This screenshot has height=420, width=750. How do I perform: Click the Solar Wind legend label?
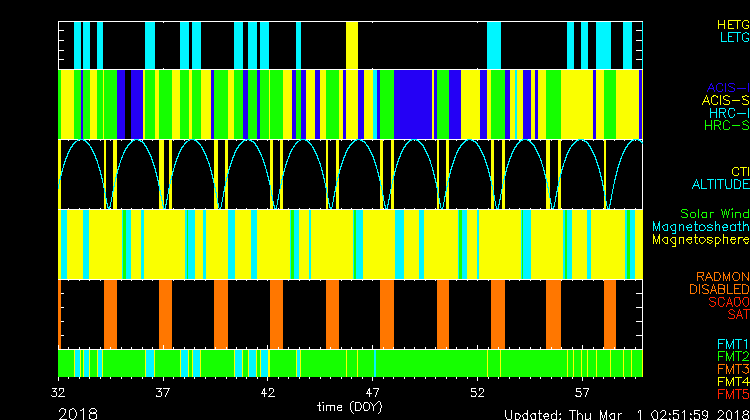[714, 214]
